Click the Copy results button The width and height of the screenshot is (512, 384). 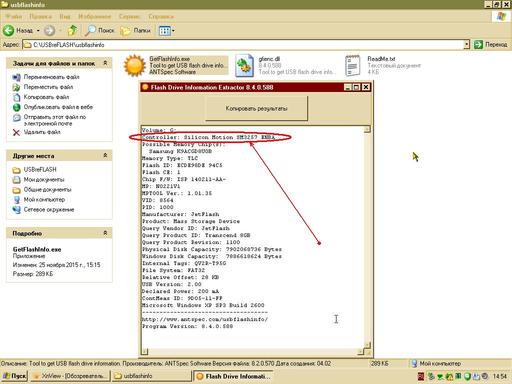coord(256,108)
